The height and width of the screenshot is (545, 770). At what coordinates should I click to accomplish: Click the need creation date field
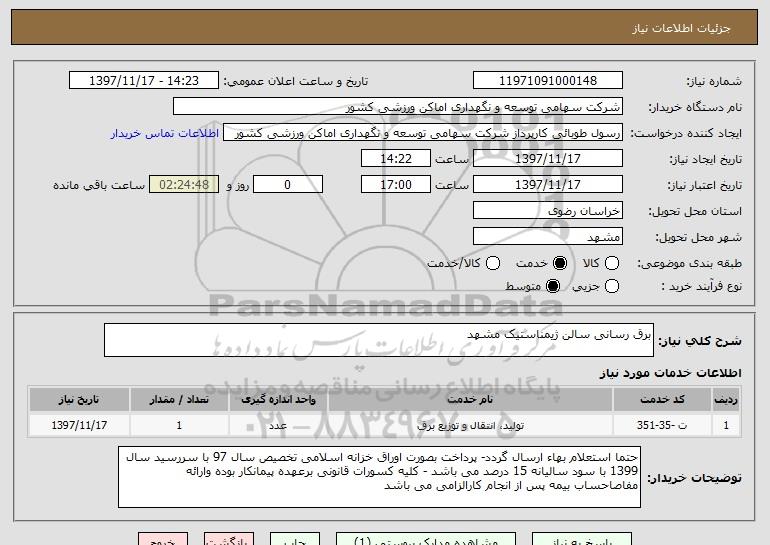point(548,159)
